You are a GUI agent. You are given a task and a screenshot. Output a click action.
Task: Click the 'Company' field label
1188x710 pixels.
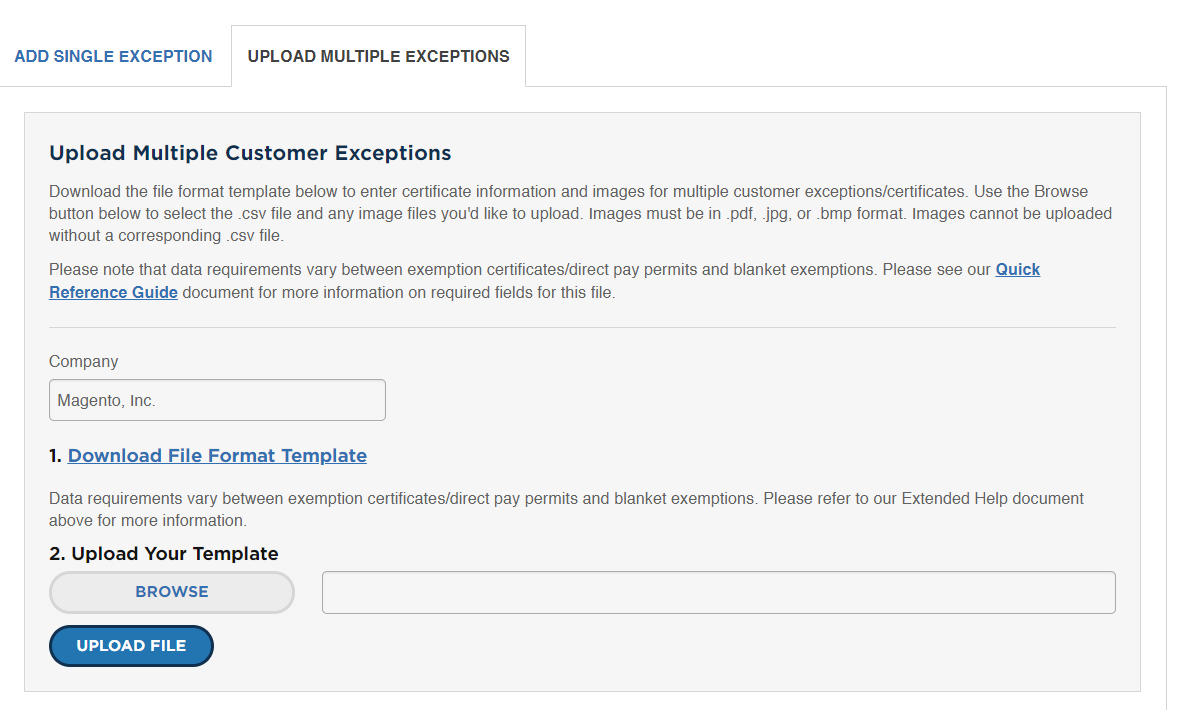click(x=83, y=361)
